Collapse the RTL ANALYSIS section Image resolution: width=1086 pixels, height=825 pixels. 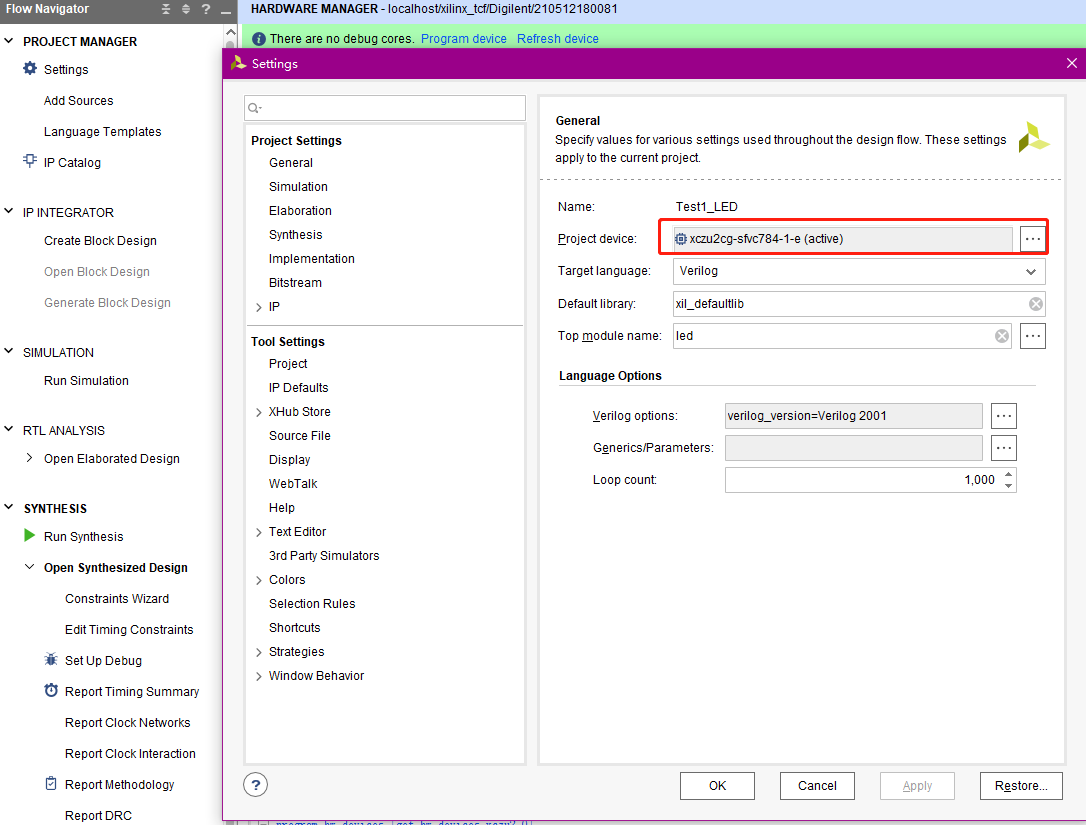(x=9, y=429)
